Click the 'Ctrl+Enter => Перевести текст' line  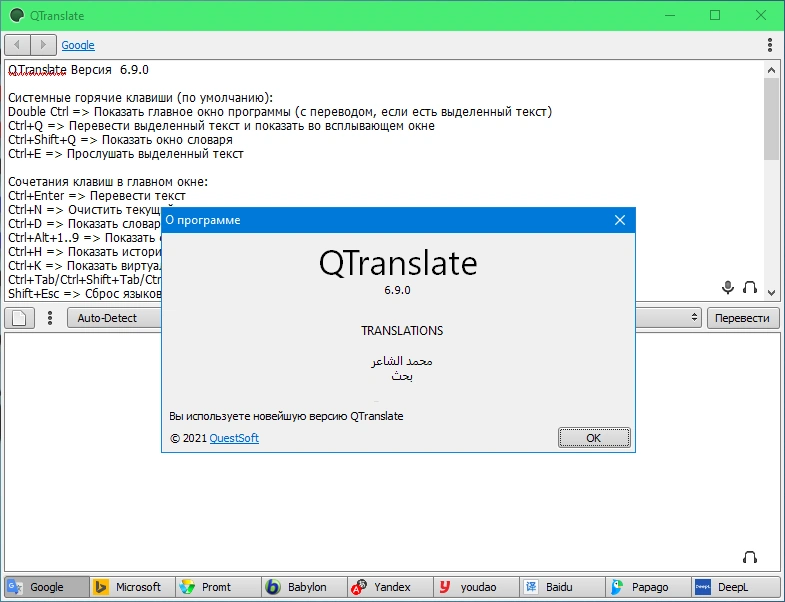tap(97, 196)
